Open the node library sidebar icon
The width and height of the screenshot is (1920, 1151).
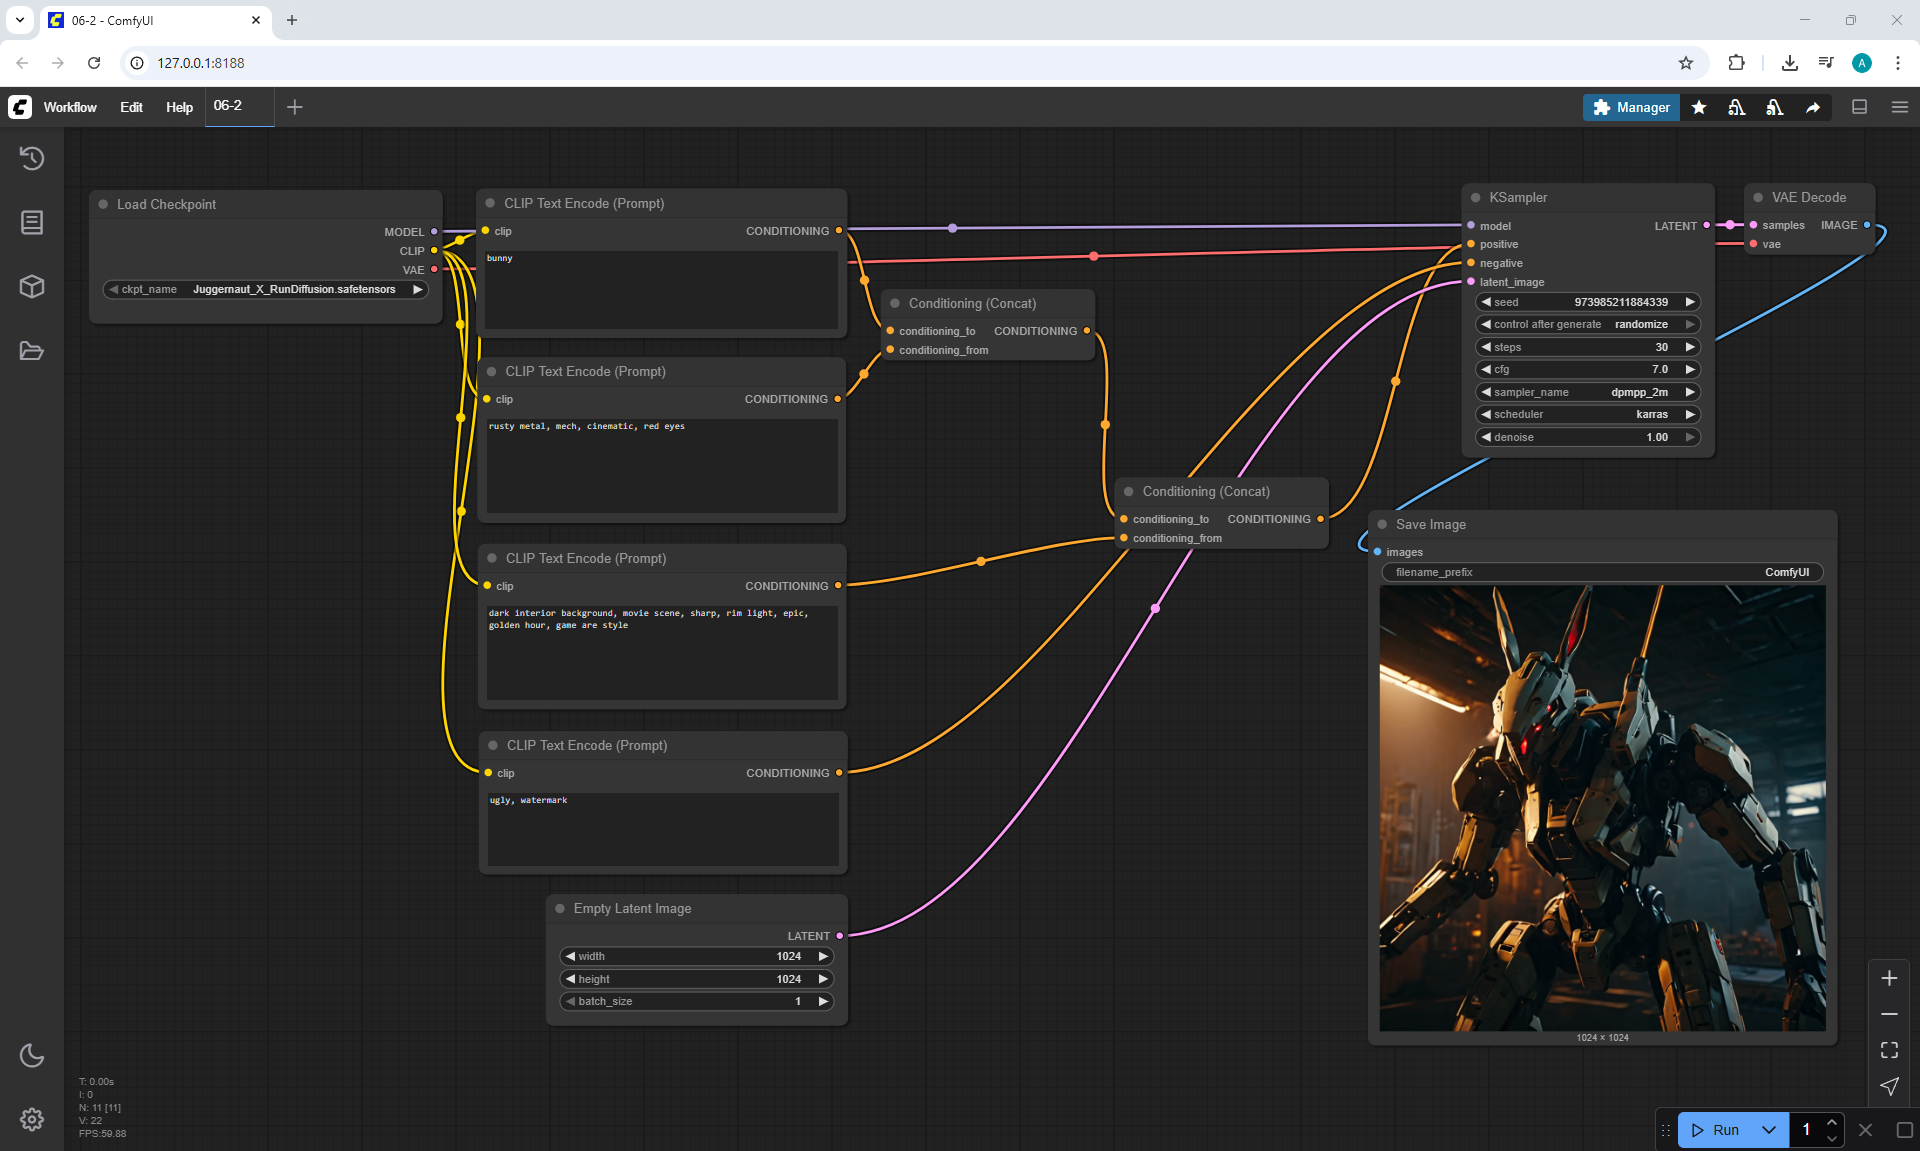point(32,222)
